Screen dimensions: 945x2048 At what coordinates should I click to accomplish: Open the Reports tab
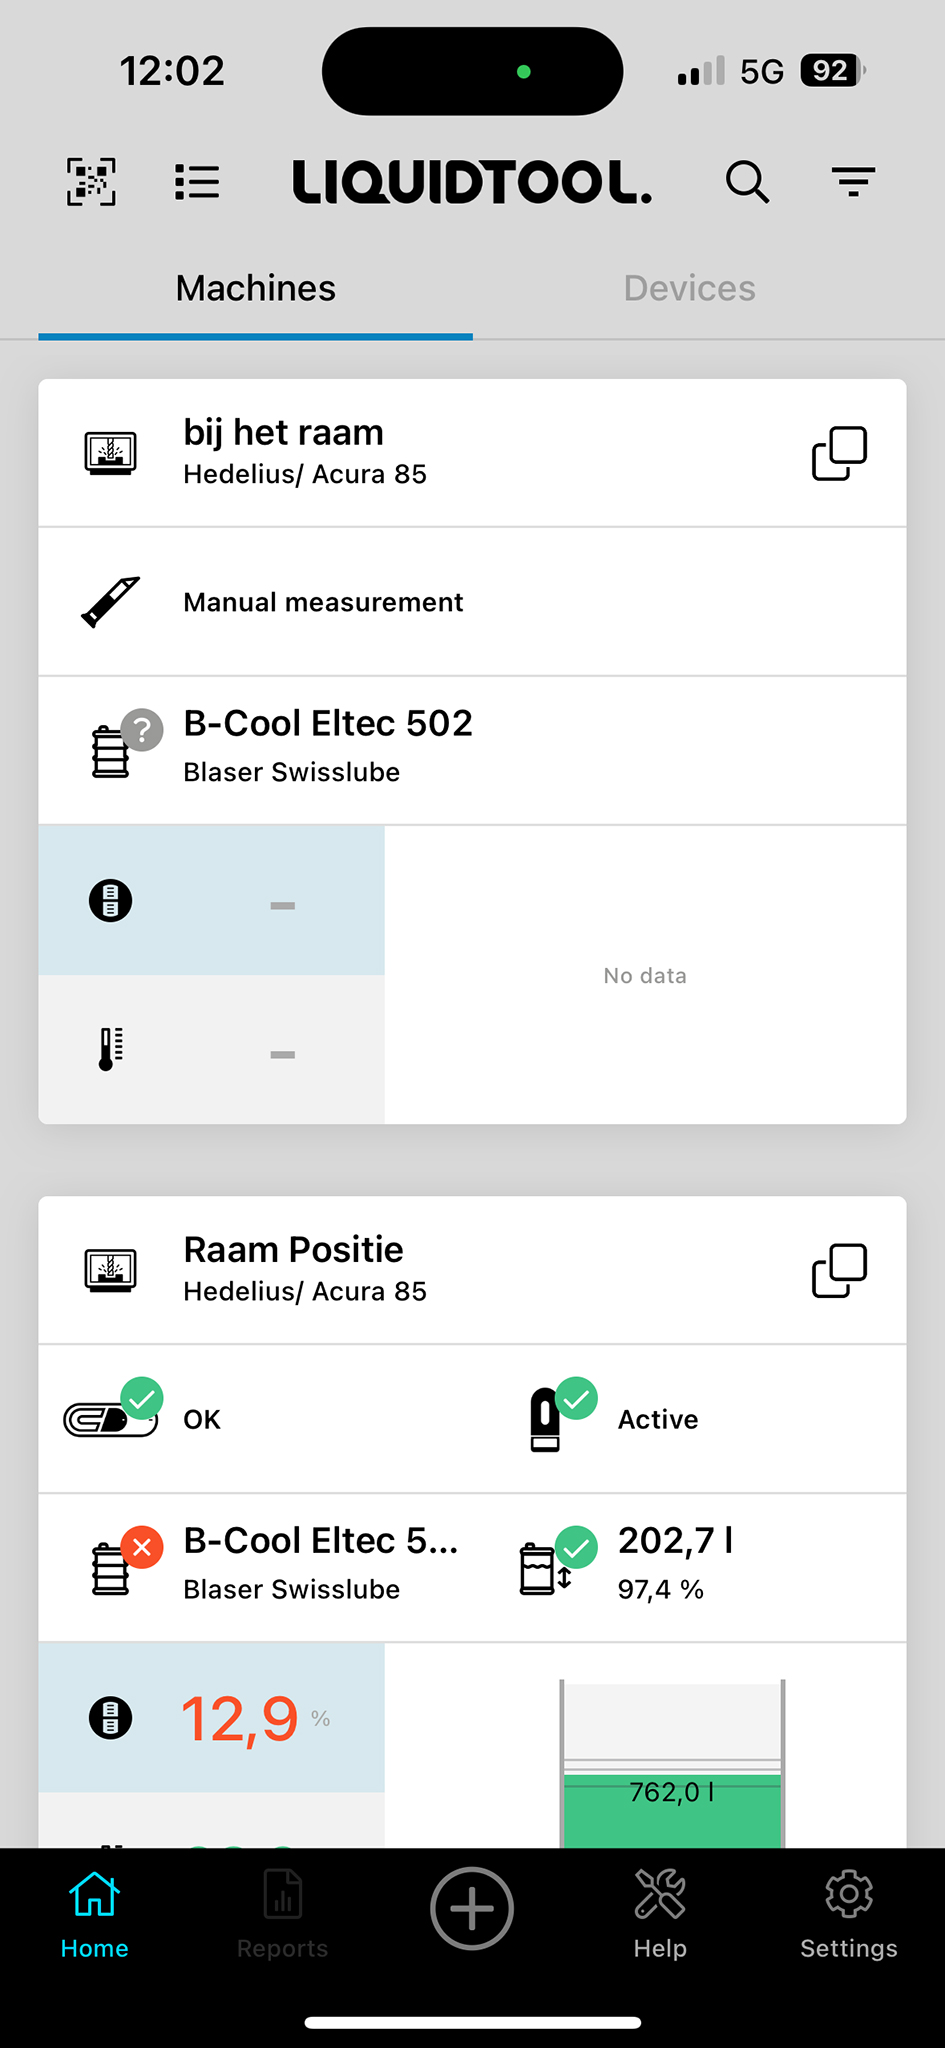[283, 1913]
